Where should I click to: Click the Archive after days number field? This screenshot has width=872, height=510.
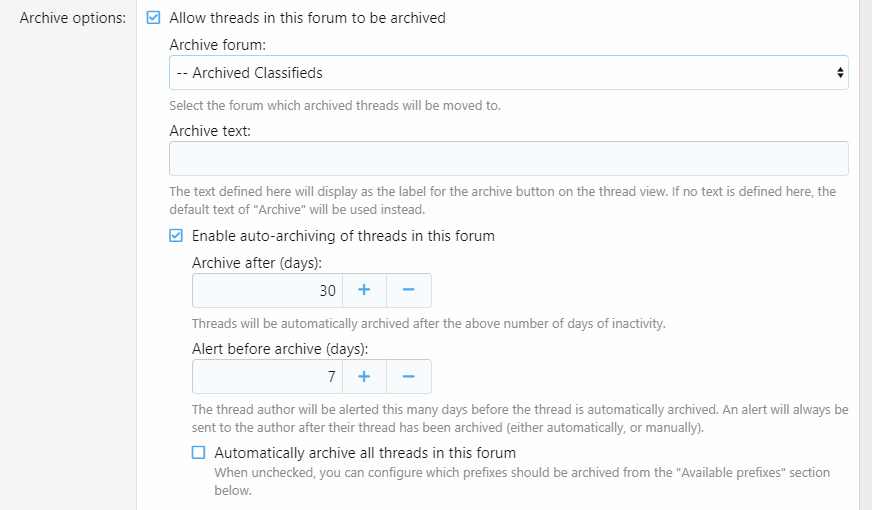(267, 291)
